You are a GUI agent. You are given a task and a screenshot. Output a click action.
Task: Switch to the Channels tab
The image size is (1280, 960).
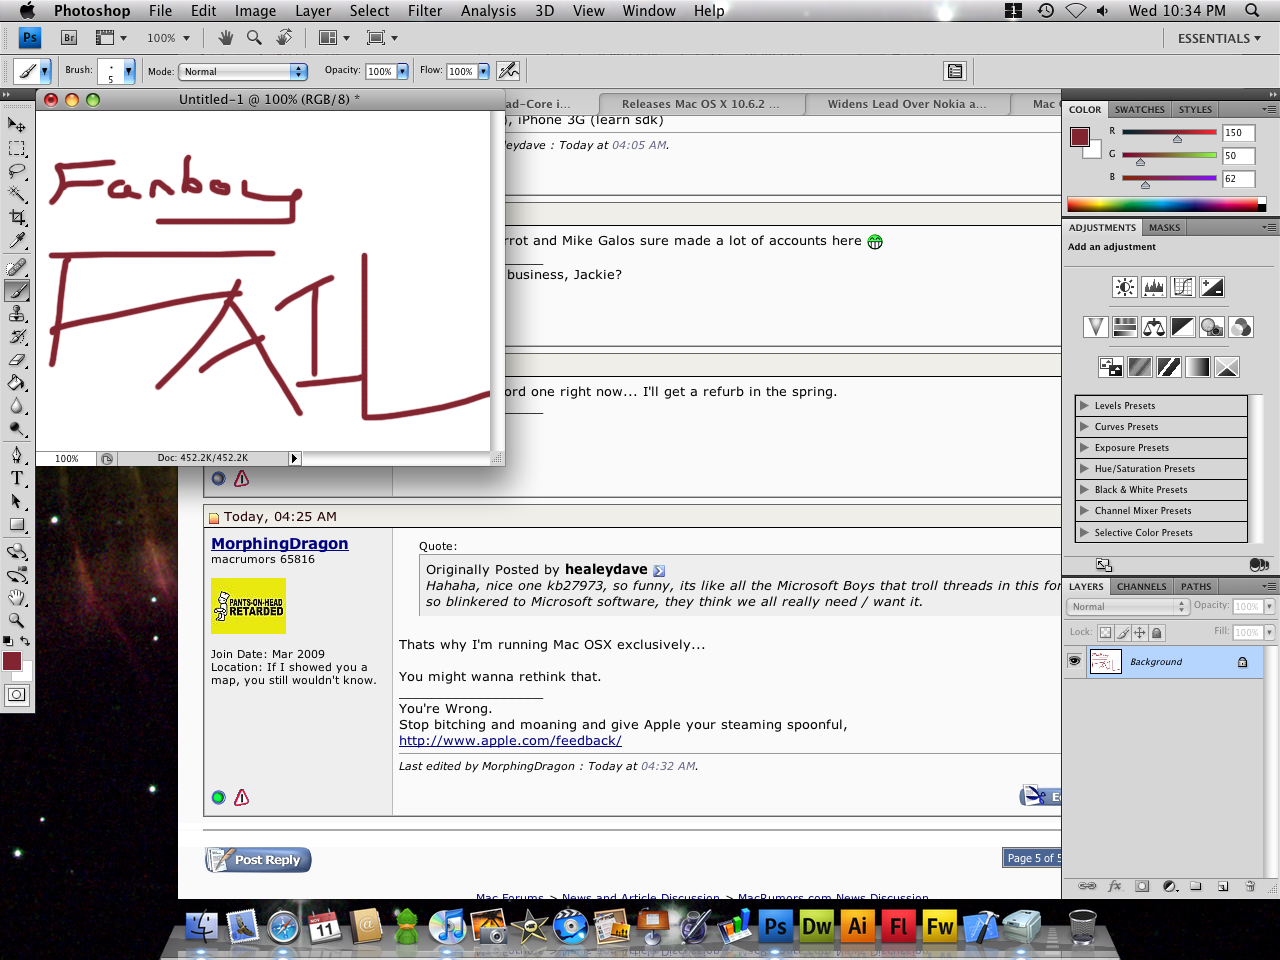coord(1142,587)
